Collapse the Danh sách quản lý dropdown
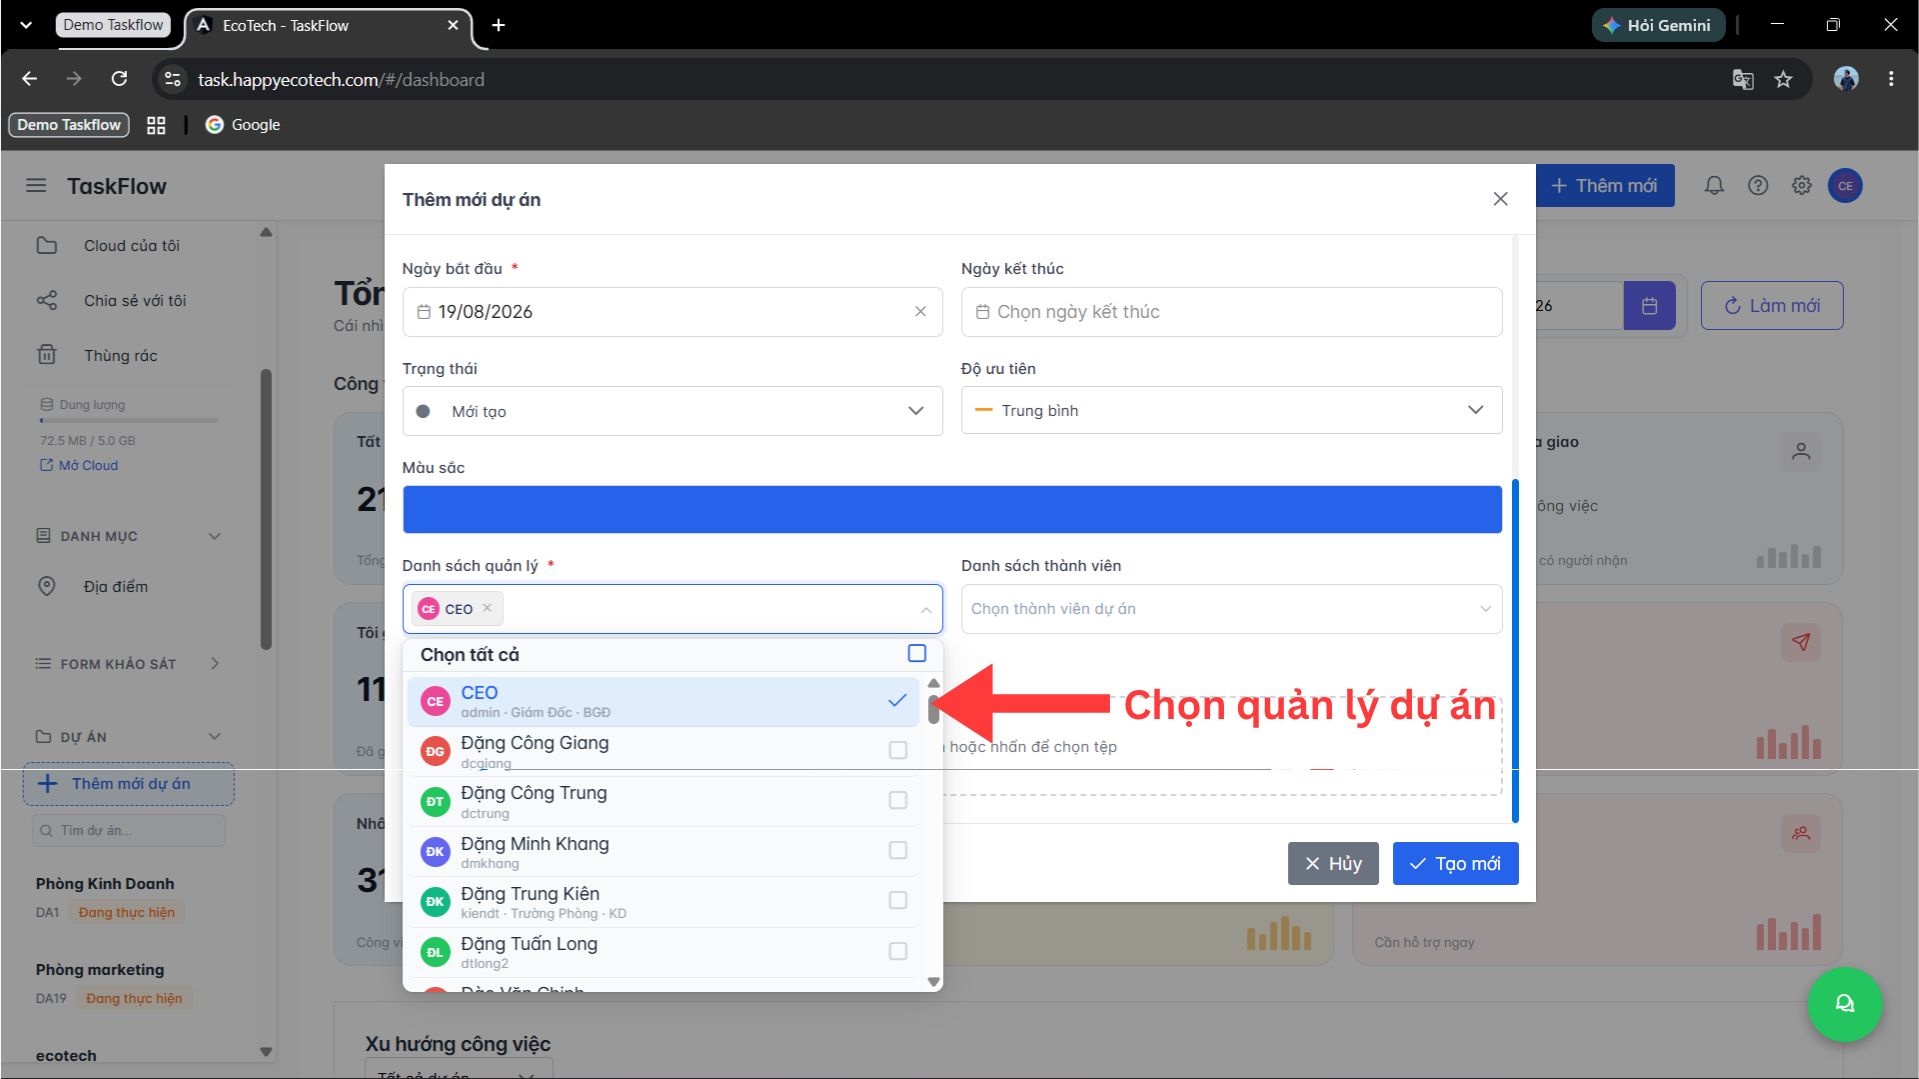 click(926, 609)
